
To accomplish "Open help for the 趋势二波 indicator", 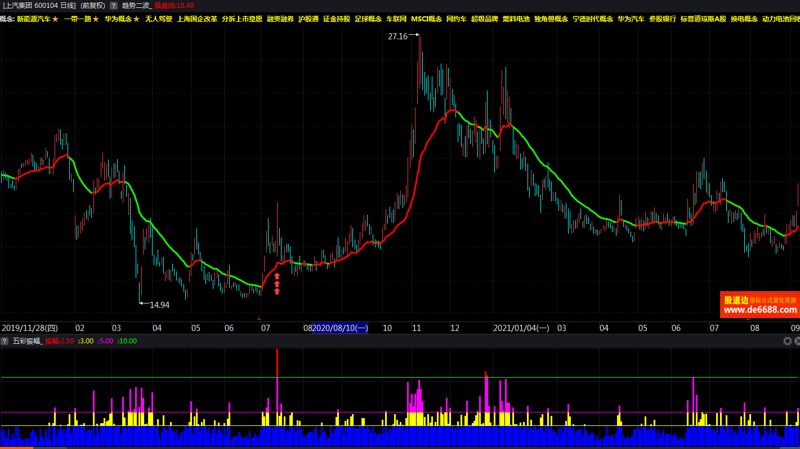I will pos(113,6).
